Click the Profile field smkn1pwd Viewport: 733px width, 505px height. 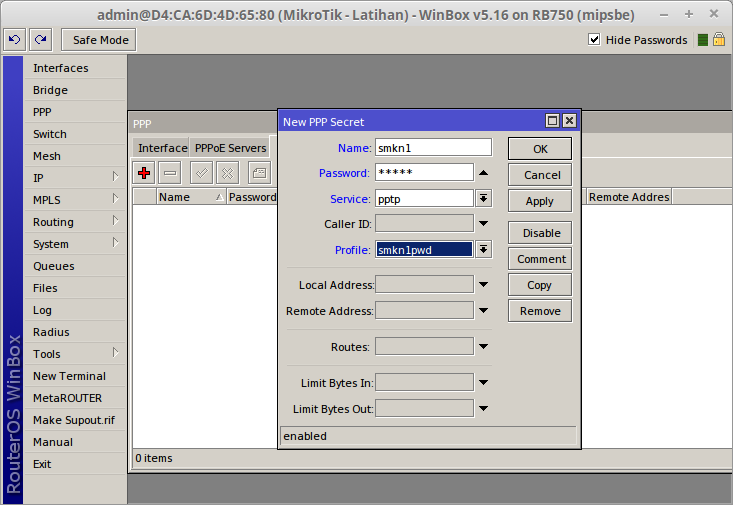coord(424,249)
